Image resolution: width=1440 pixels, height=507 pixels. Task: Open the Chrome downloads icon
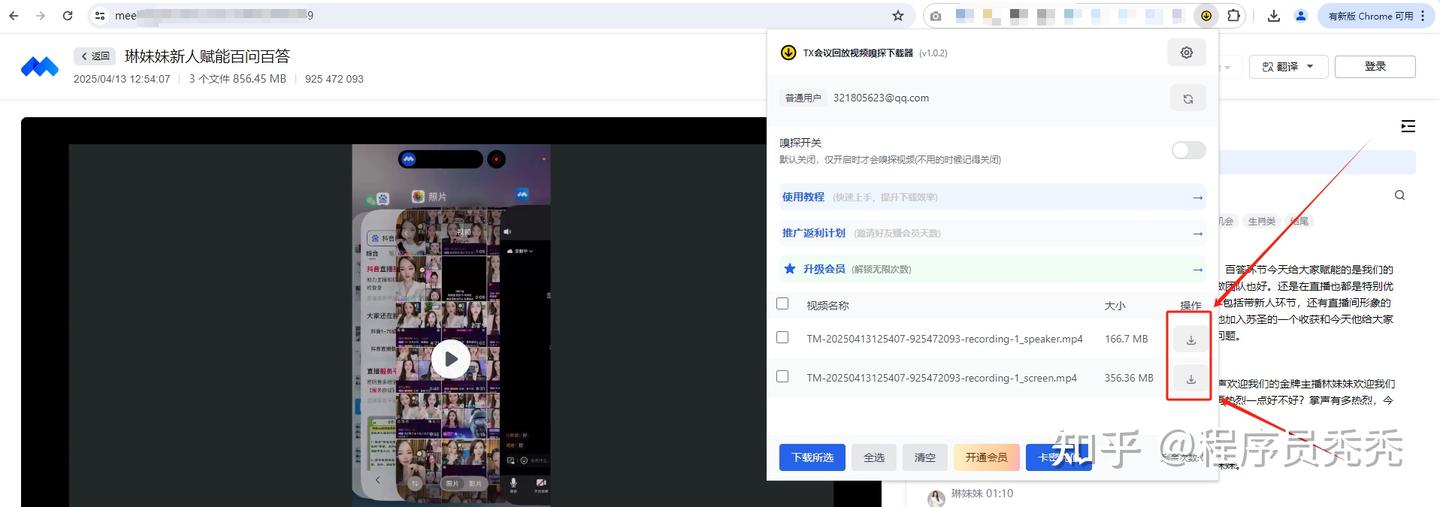pos(1273,16)
